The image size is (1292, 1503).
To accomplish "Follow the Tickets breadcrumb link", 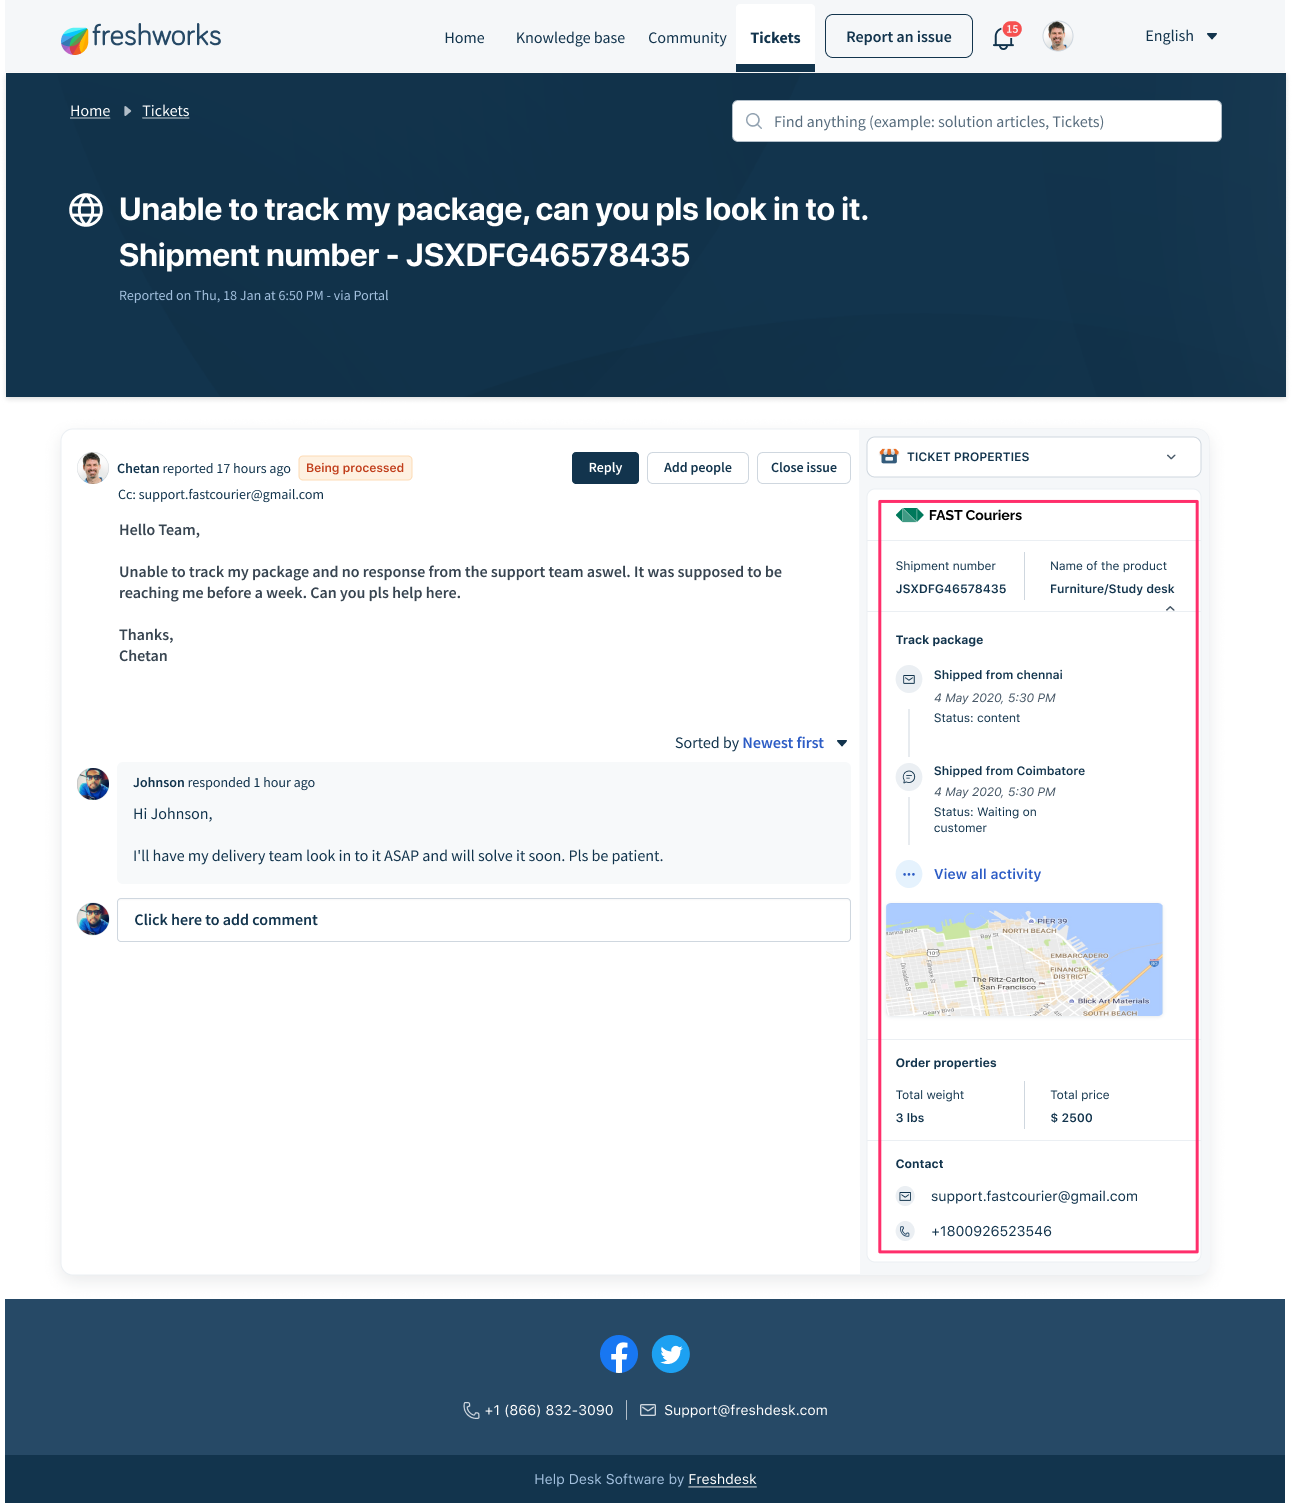I will click(x=165, y=111).
